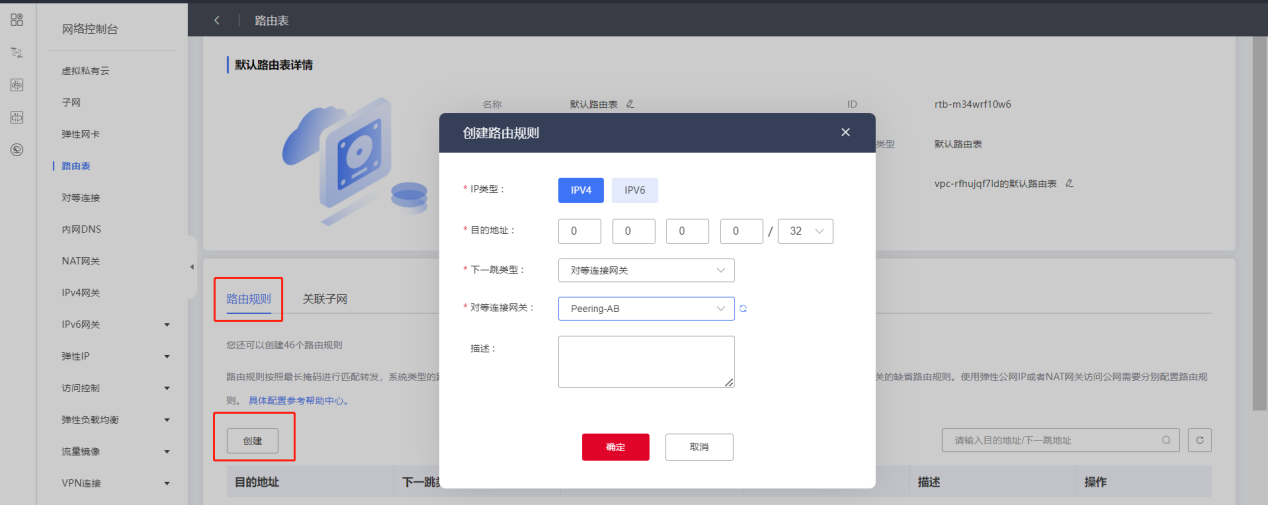Screen dimensions: 1268x505
Task: Expand the VPN连接 menu
Action: pos(167,484)
